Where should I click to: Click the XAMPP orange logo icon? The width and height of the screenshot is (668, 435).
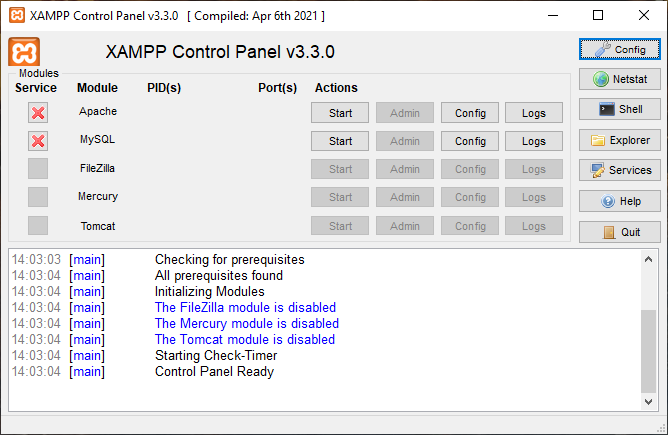24,52
